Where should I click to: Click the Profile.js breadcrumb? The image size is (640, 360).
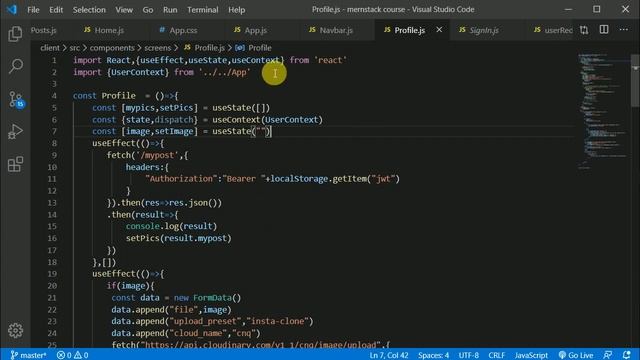click(x=209, y=48)
